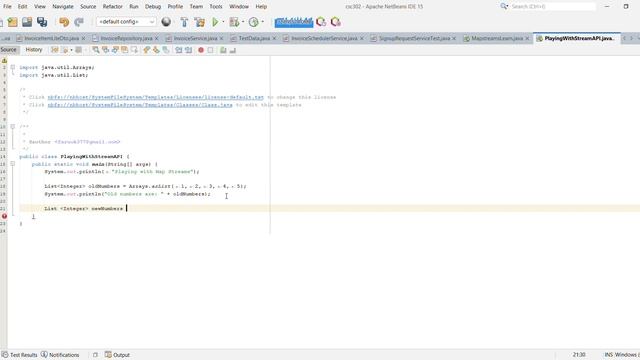Click the Last Edit icon in editor toolbar
The width and height of the screenshot is (640, 360).
coord(54,50)
